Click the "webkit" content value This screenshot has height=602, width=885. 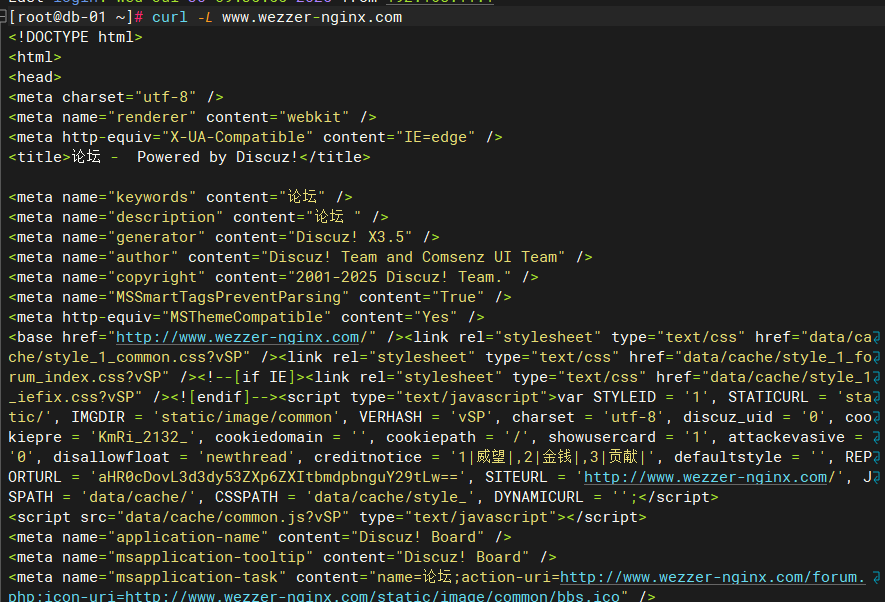[314, 117]
